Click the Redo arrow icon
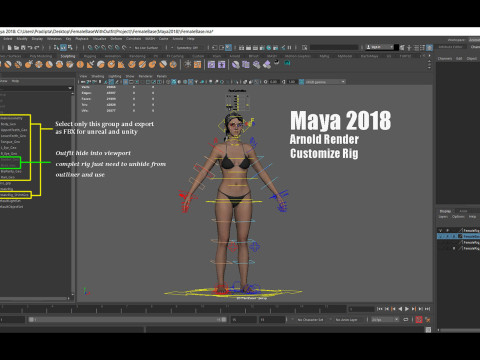Screen dimensions: 480x360 pos(37,48)
